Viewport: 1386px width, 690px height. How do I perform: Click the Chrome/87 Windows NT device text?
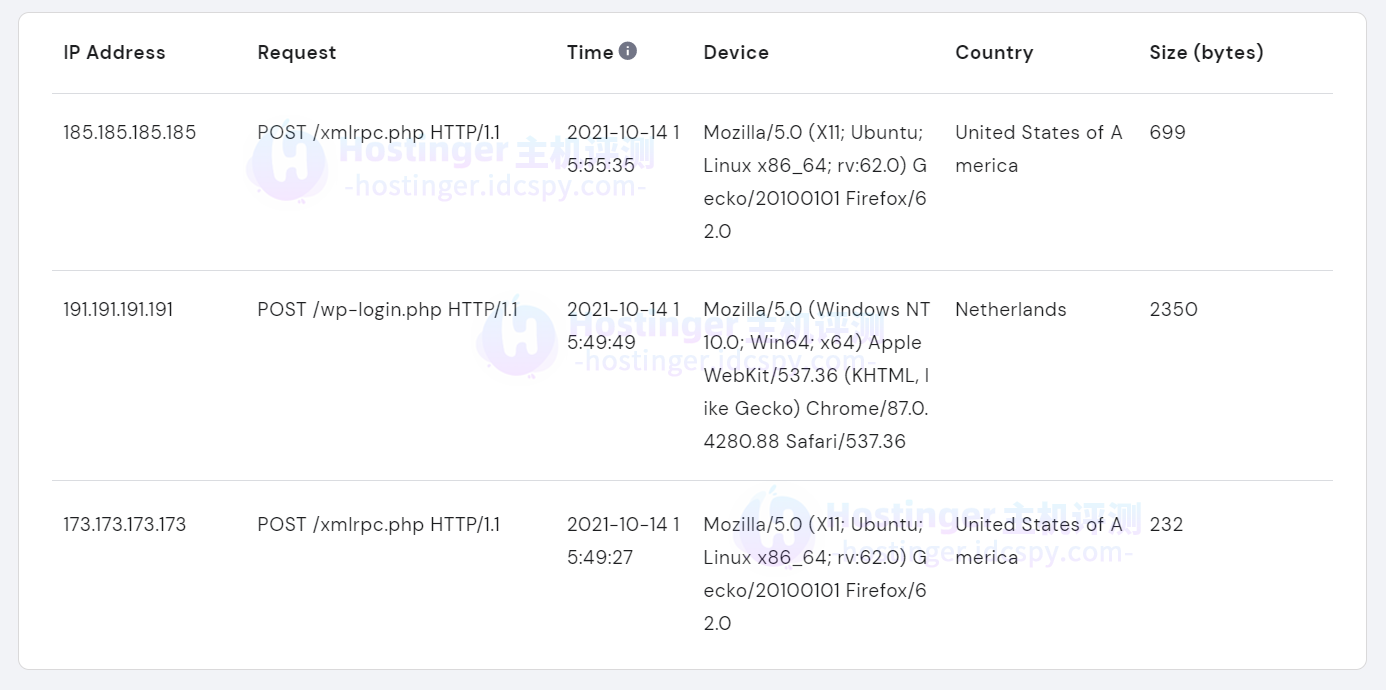816,375
